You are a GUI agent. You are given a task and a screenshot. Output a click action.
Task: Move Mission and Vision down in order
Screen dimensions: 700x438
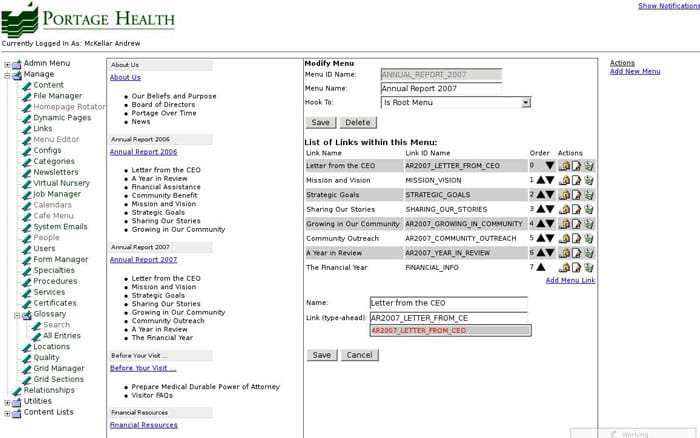coord(550,180)
